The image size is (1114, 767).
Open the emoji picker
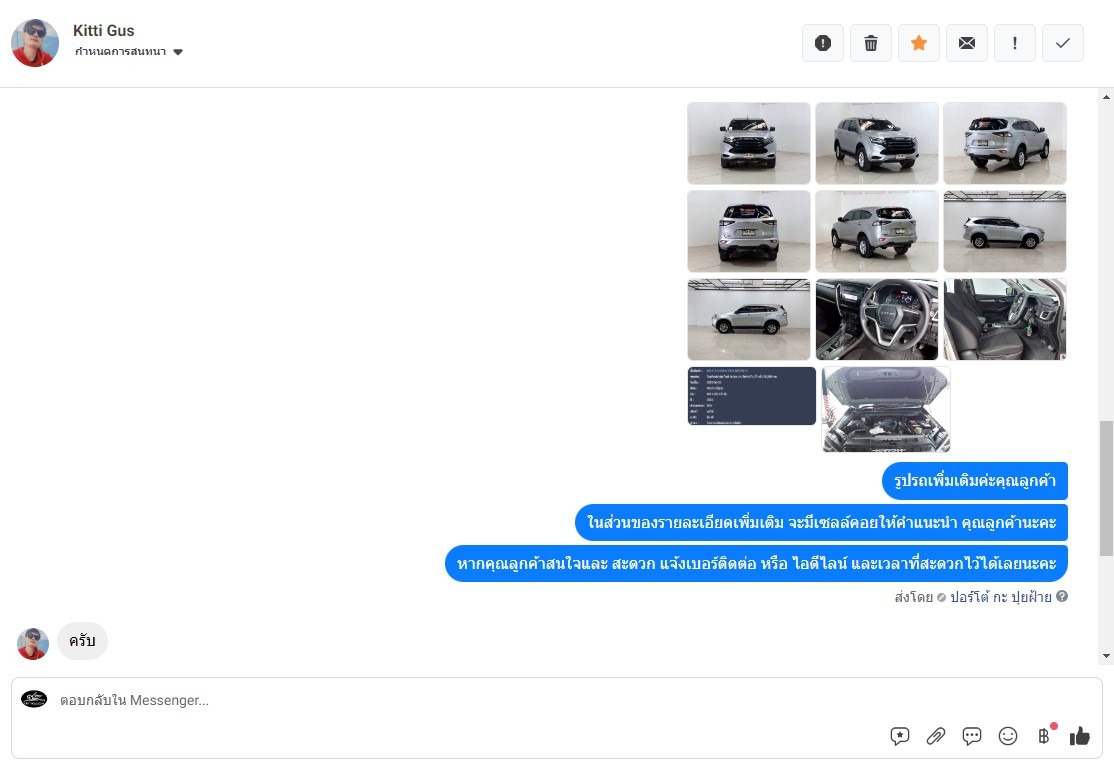[1007, 736]
